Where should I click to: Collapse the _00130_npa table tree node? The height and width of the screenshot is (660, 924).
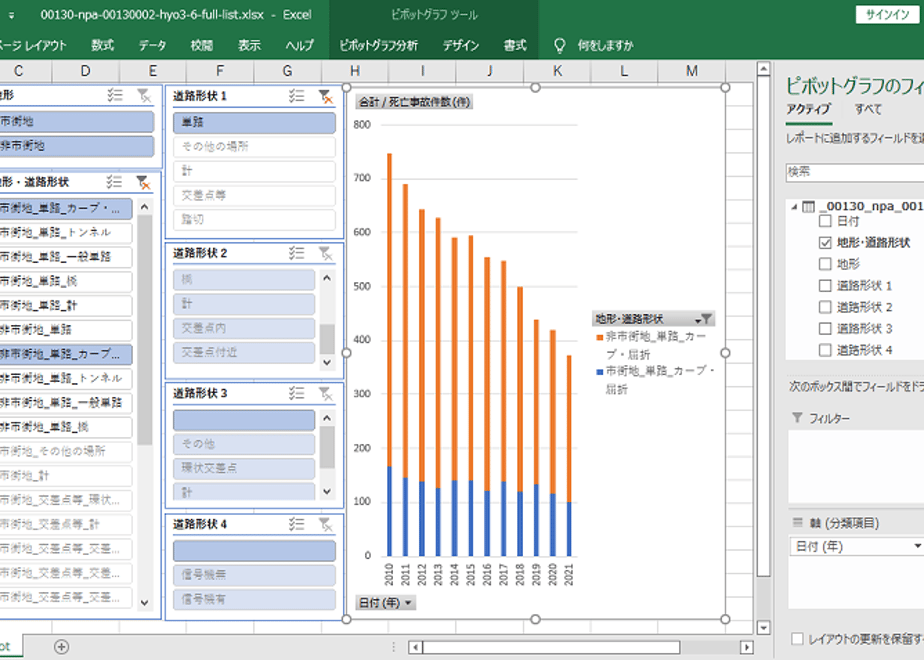point(794,207)
